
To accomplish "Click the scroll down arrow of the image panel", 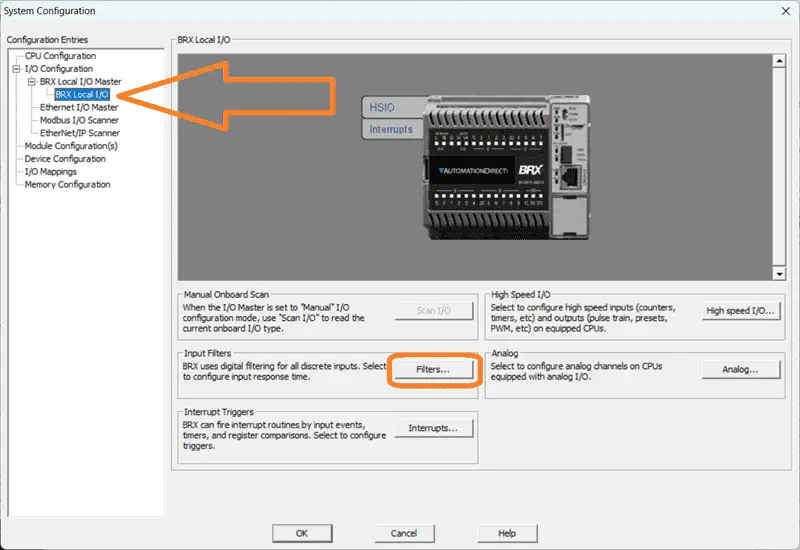I will tap(779, 273).
